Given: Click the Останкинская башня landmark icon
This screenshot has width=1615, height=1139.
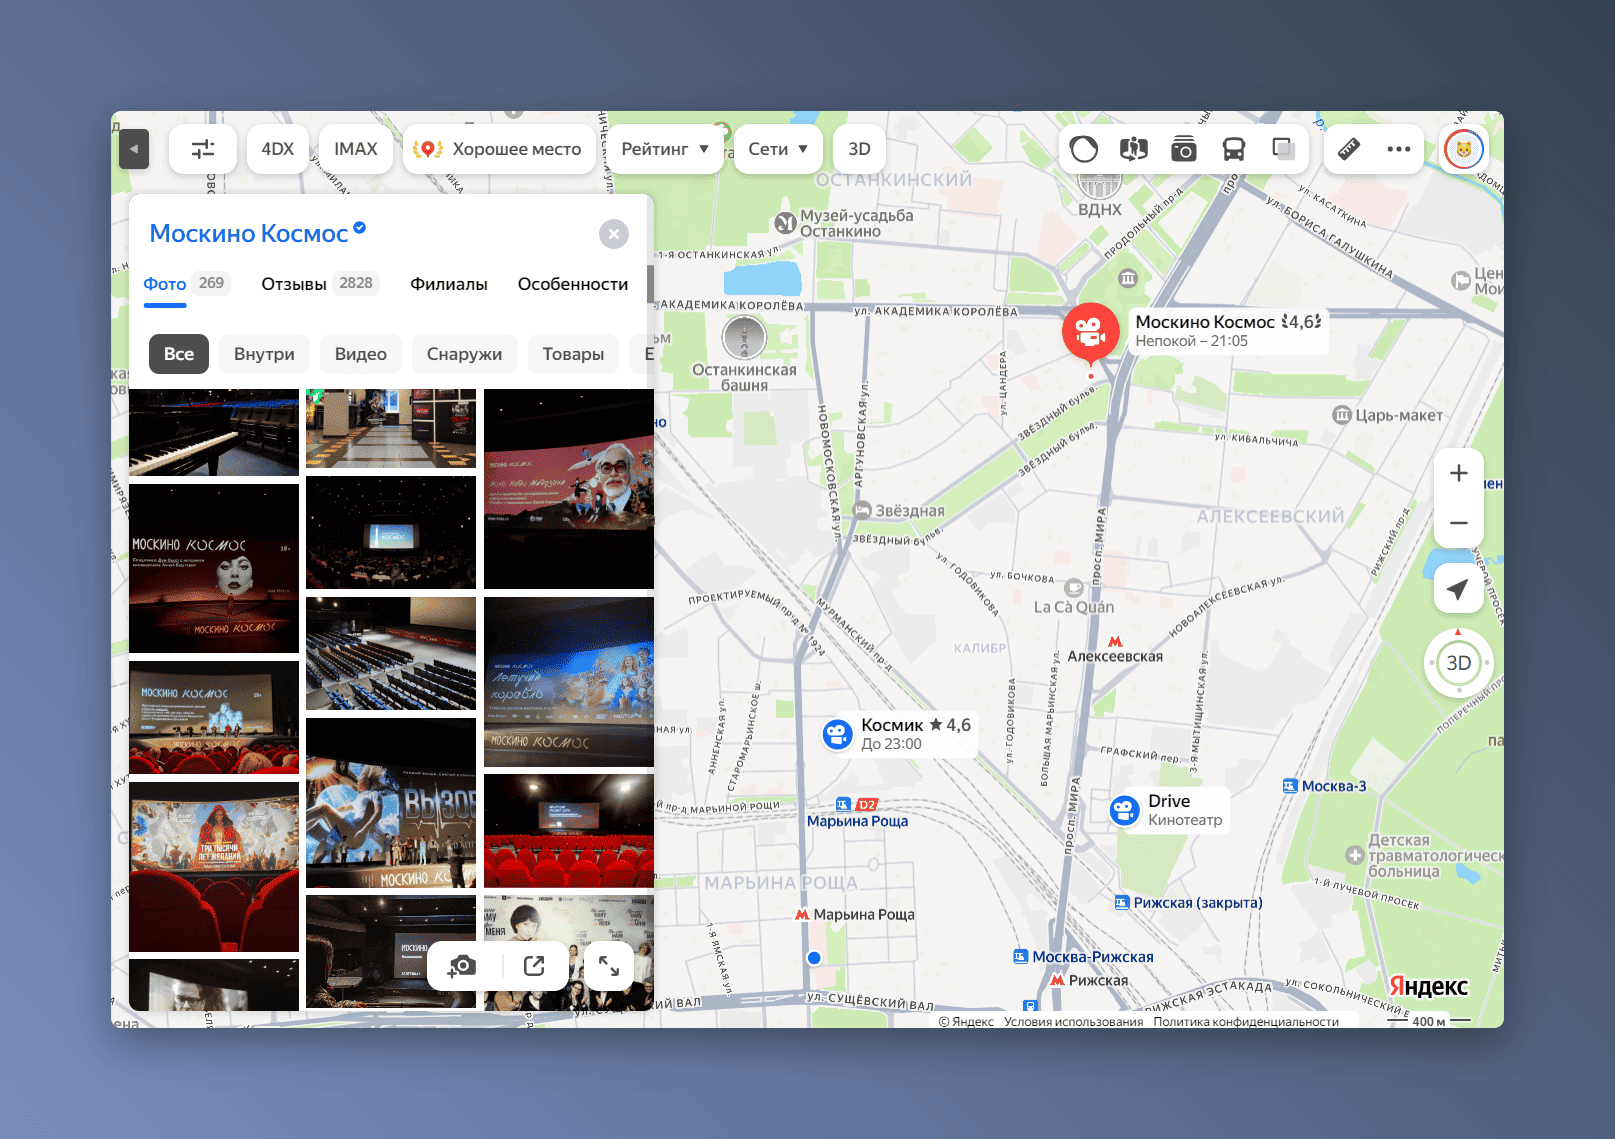Looking at the screenshot, I should 744,338.
